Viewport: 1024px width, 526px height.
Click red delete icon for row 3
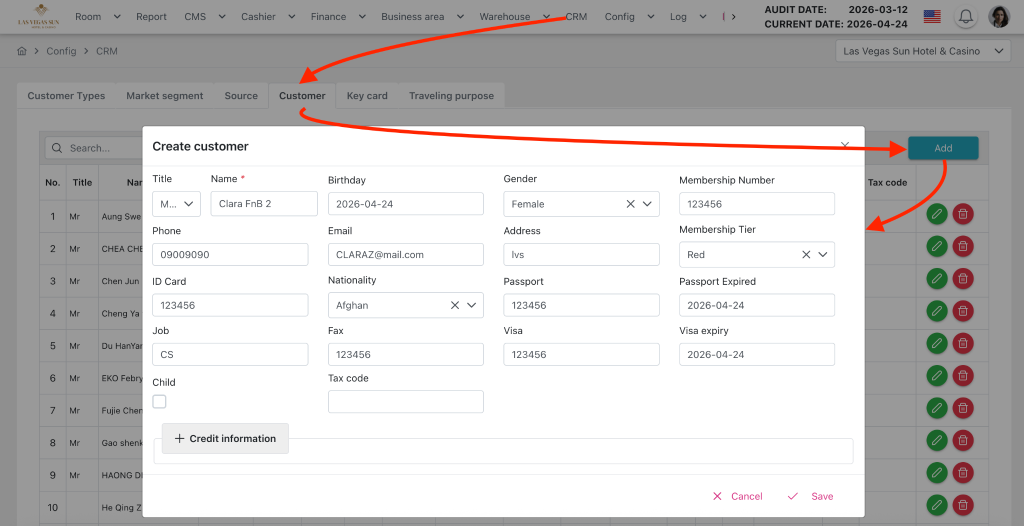click(962, 279)
